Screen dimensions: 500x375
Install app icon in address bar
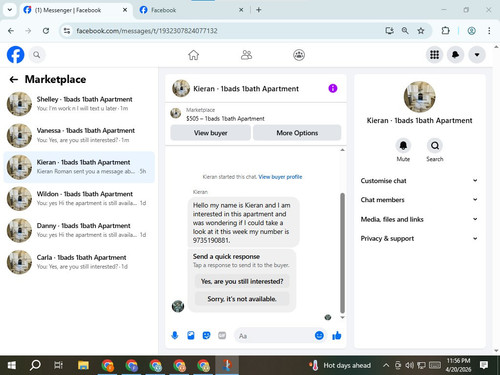[389, 31]
